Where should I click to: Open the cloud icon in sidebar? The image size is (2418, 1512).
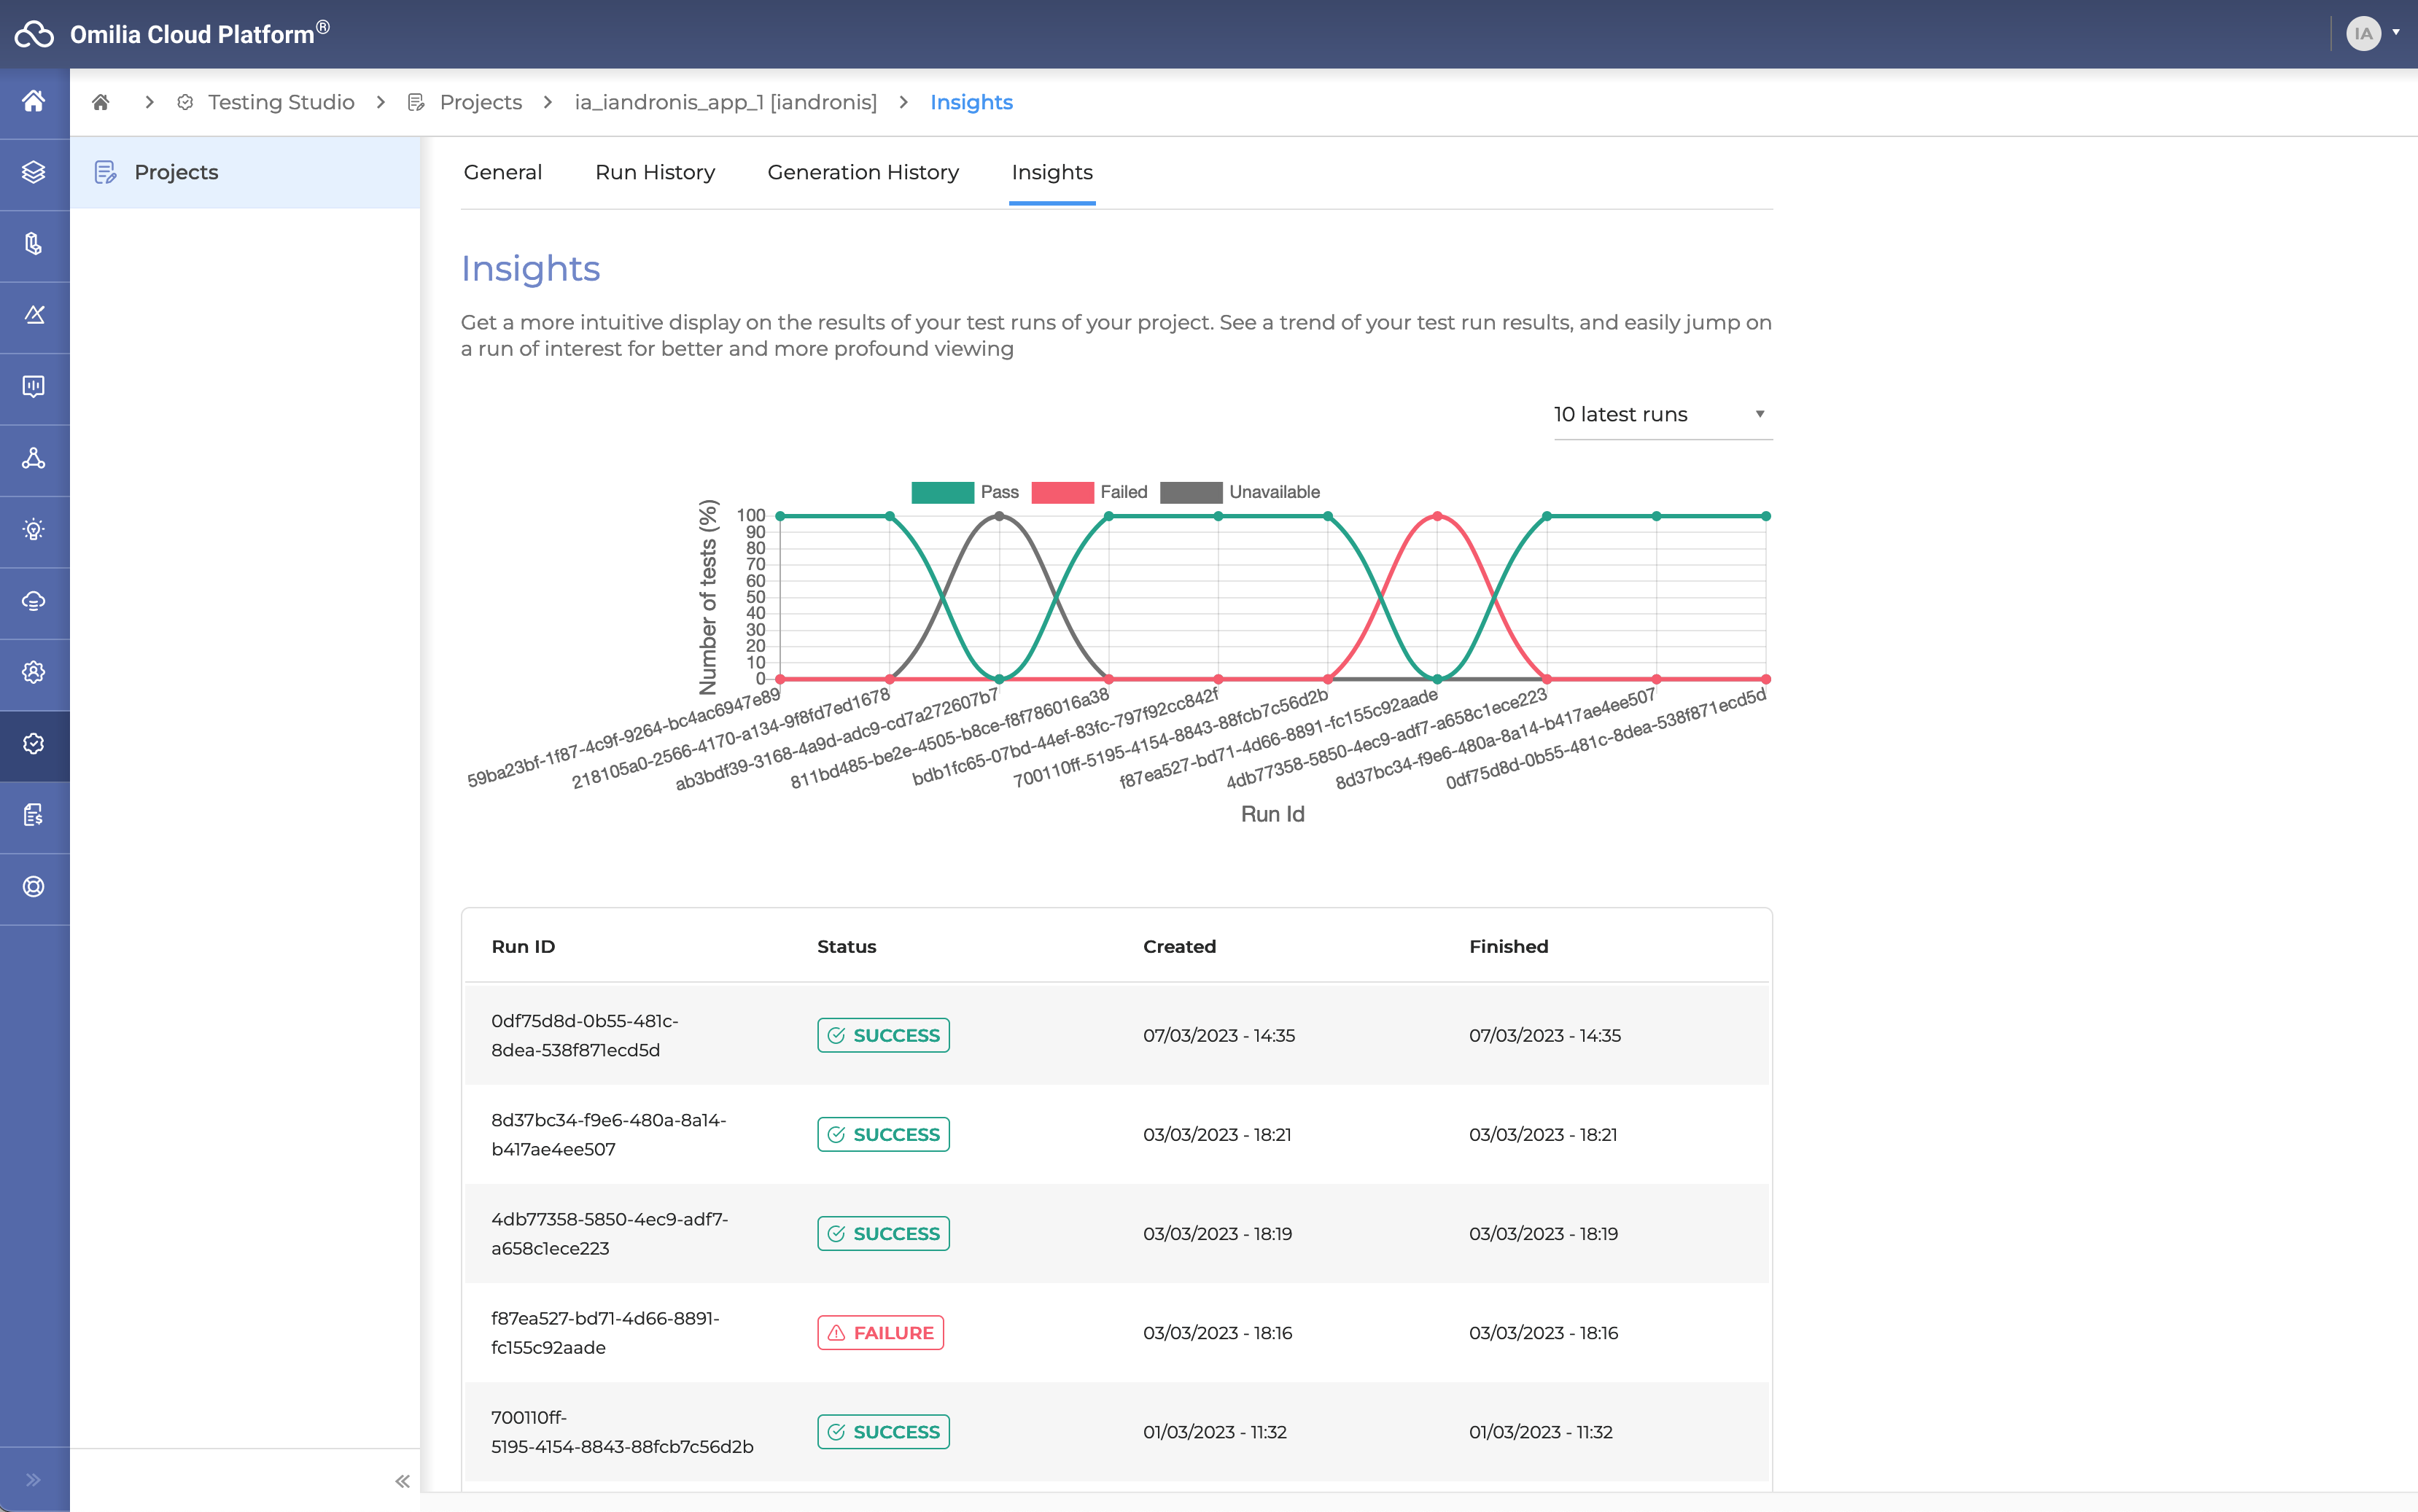tap(34, 601)
